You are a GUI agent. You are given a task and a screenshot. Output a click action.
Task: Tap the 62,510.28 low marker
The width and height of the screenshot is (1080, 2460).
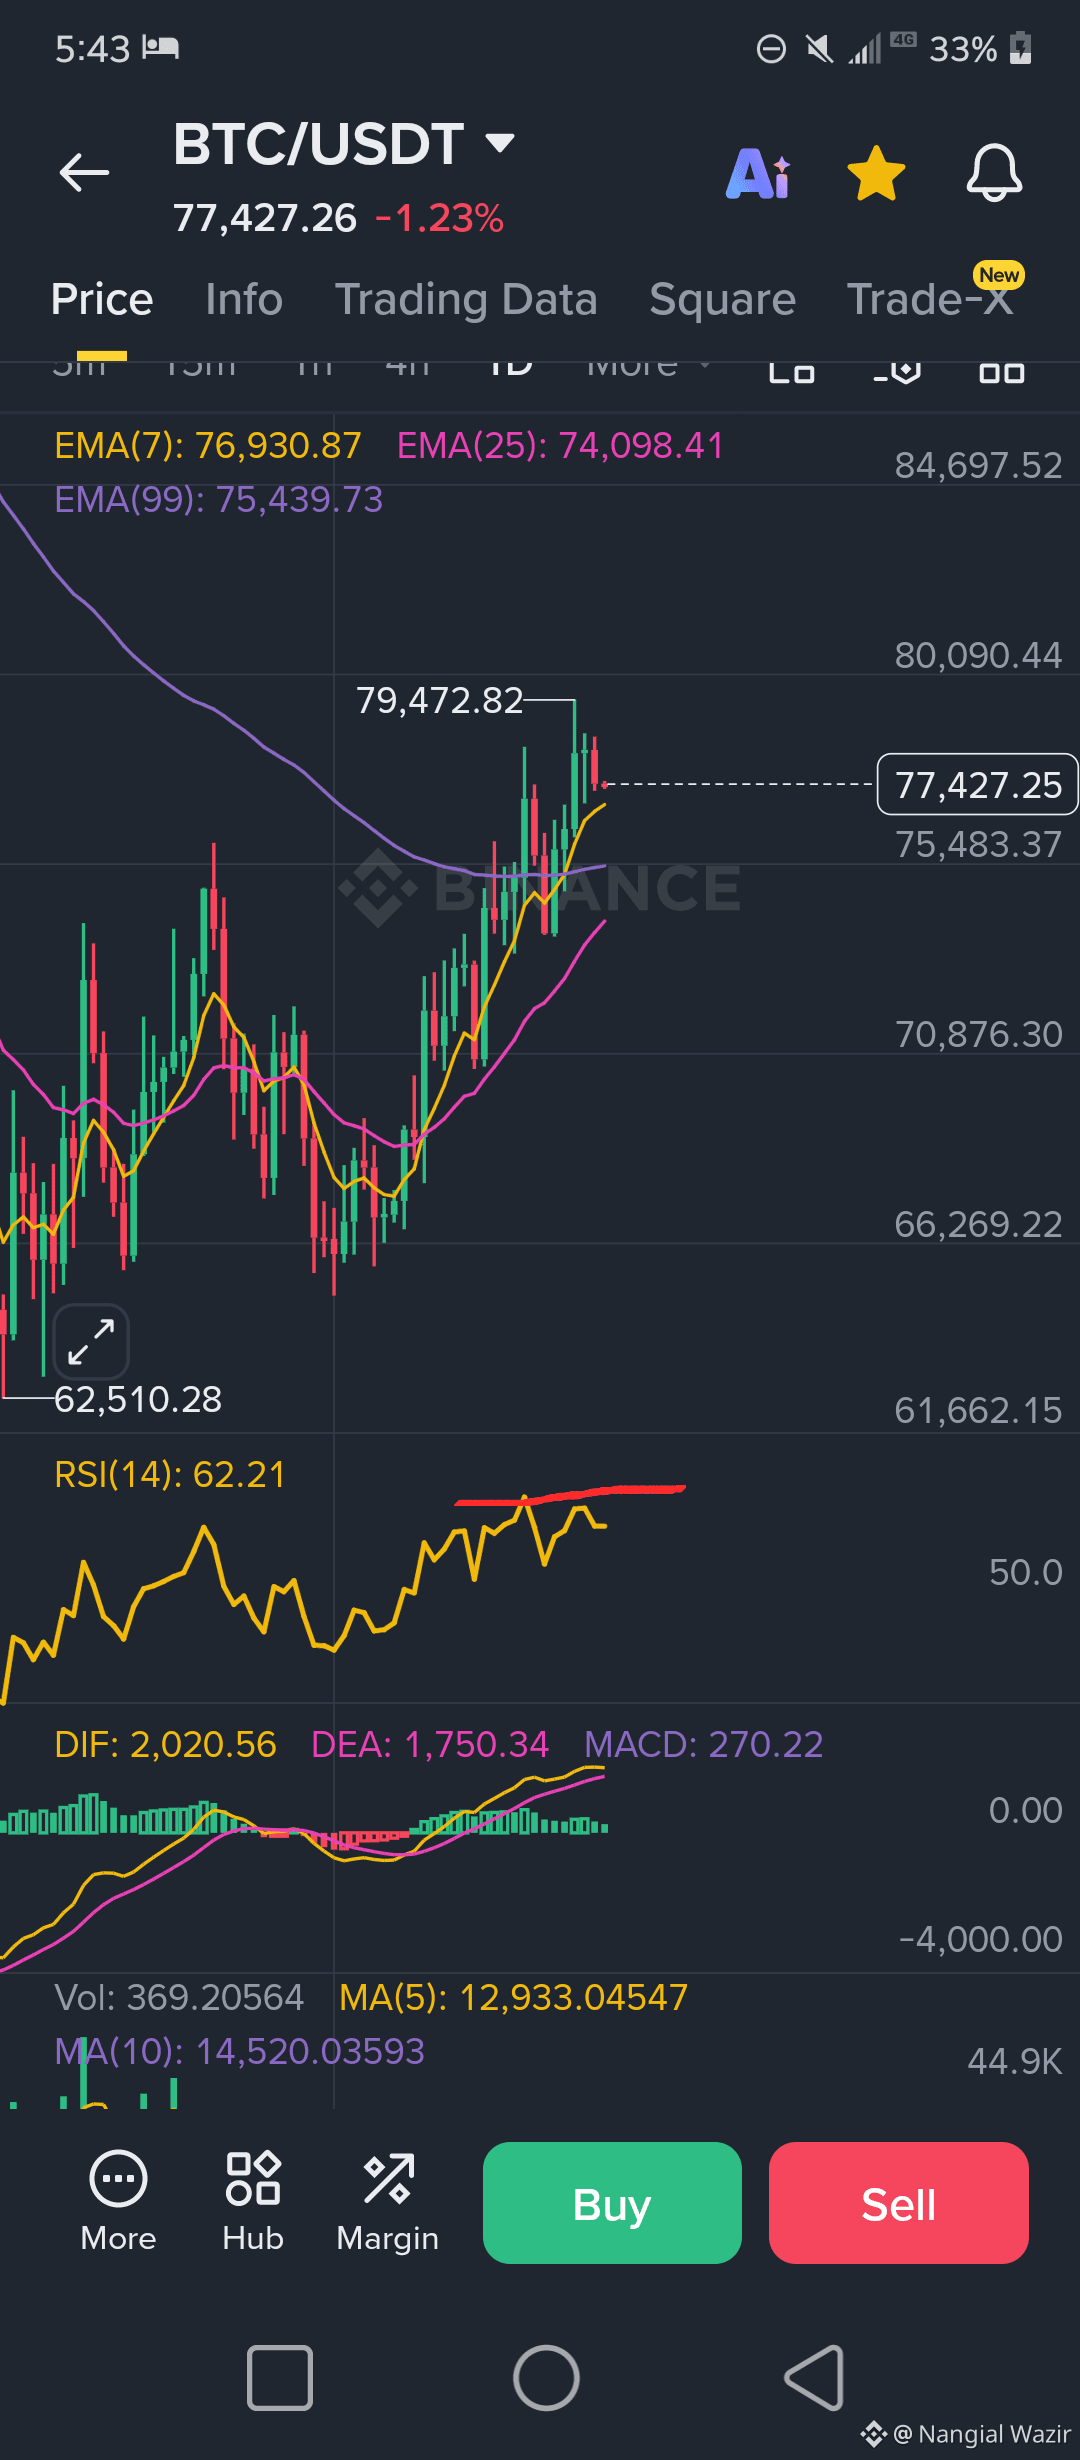tap(138, 1400)
